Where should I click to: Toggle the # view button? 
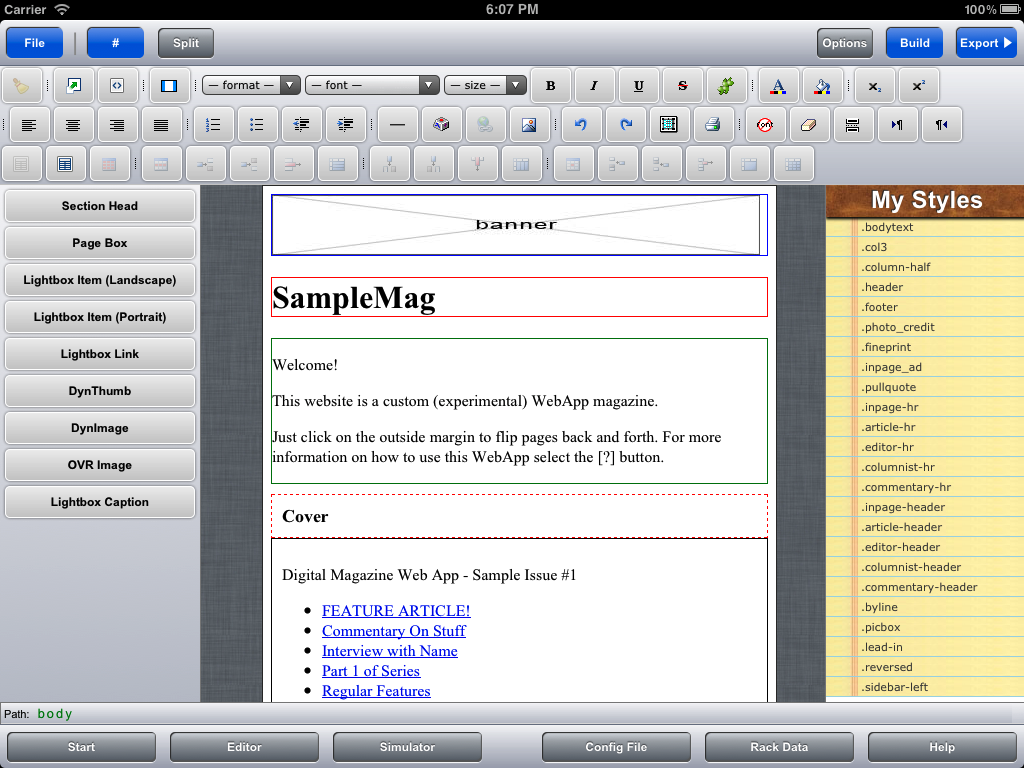(115, 43)
